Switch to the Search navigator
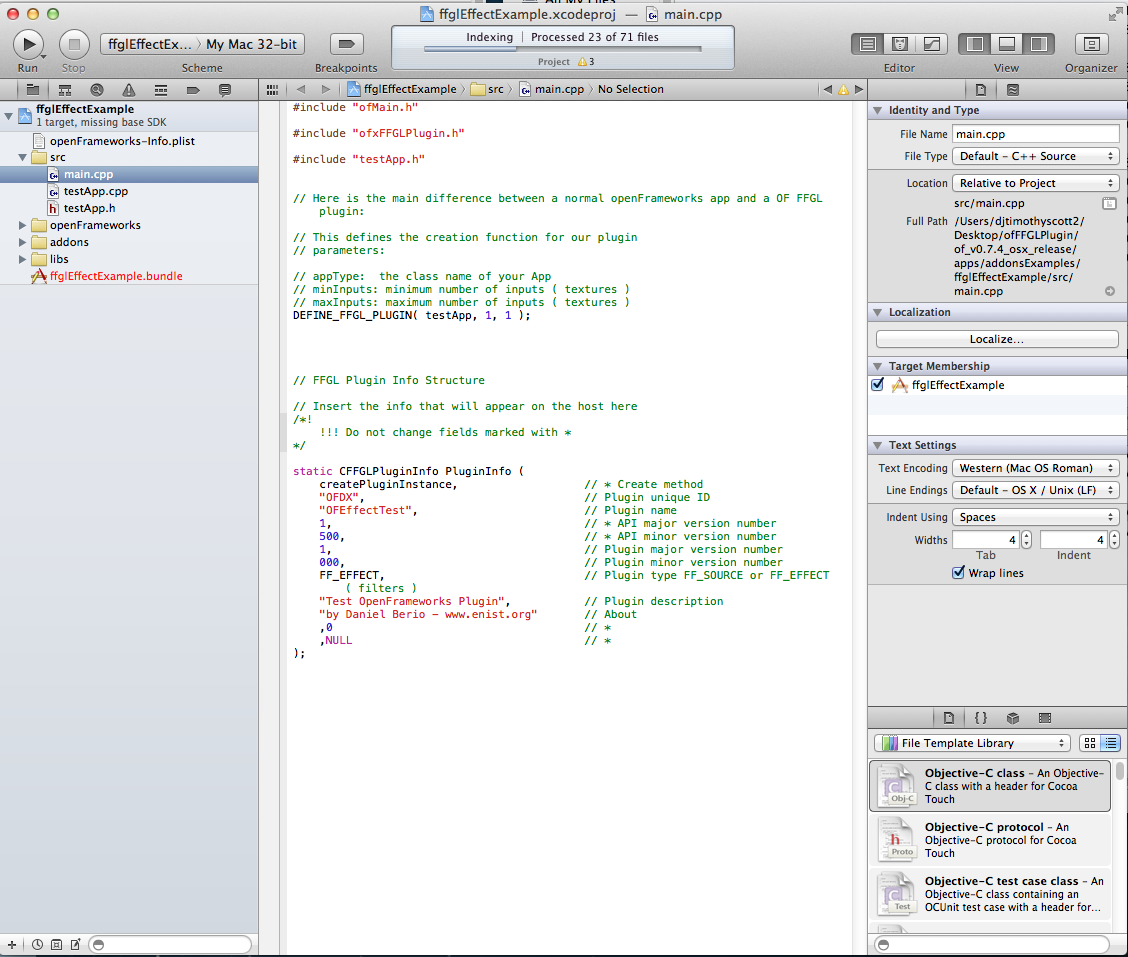Image resolution: width=1128 pixels, height=957 pixels. point(96,90)
